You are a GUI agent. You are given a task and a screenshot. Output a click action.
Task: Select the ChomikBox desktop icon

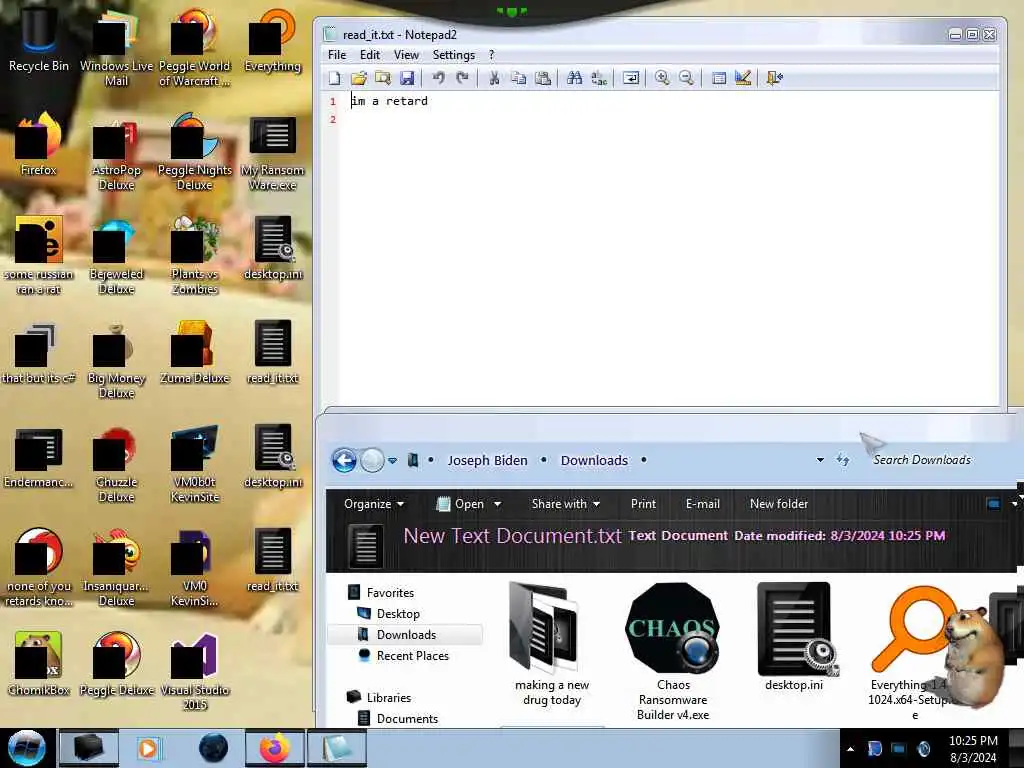tap(39, 664)
